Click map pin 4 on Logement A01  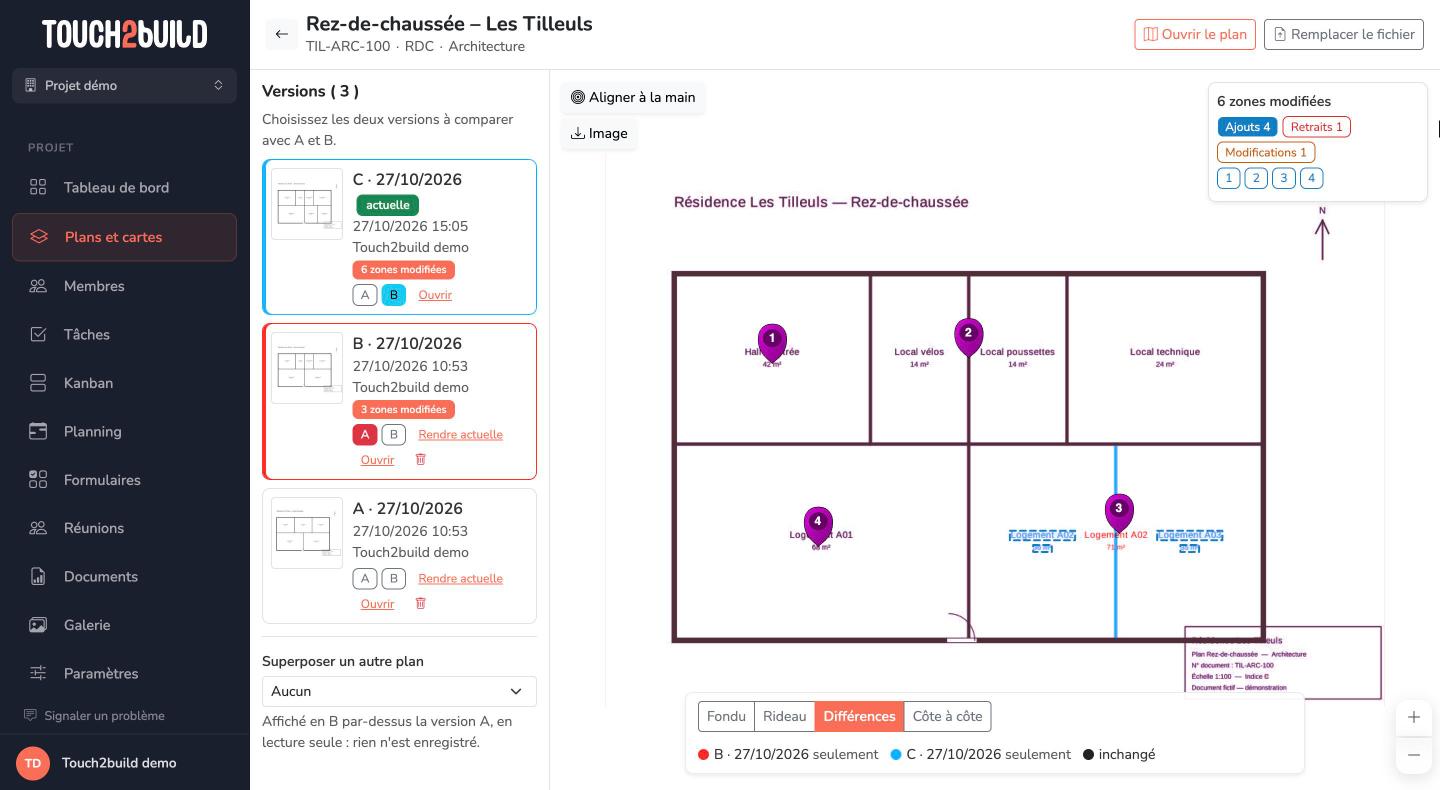[x=818, y=525]
